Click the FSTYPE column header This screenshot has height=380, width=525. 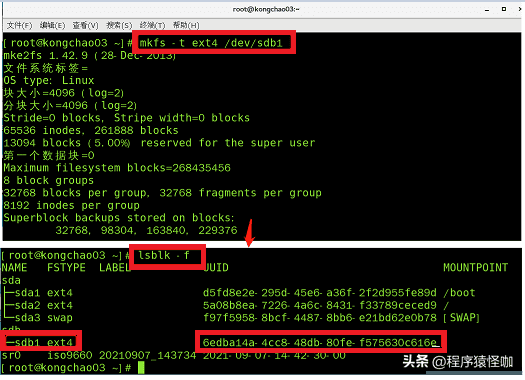tap(66, 268)
